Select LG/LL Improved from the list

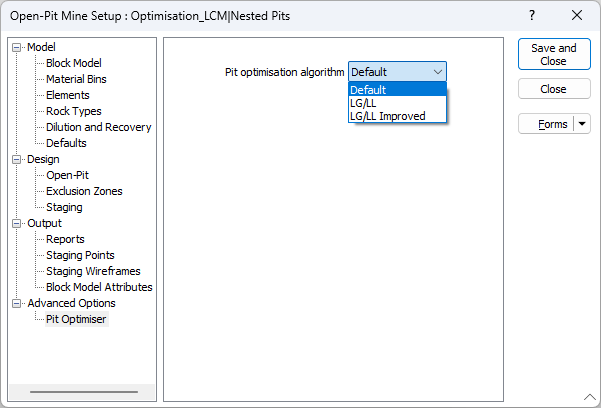(397, 116)
